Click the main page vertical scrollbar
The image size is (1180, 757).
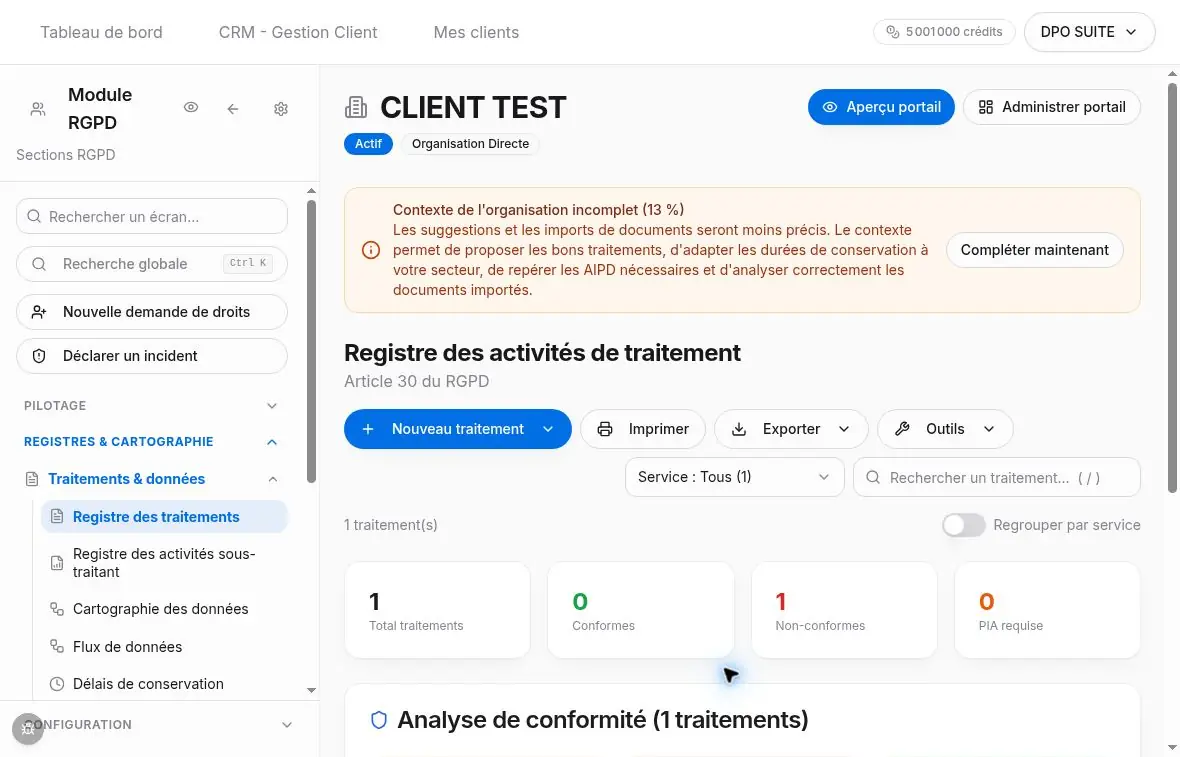[1172, 287]
